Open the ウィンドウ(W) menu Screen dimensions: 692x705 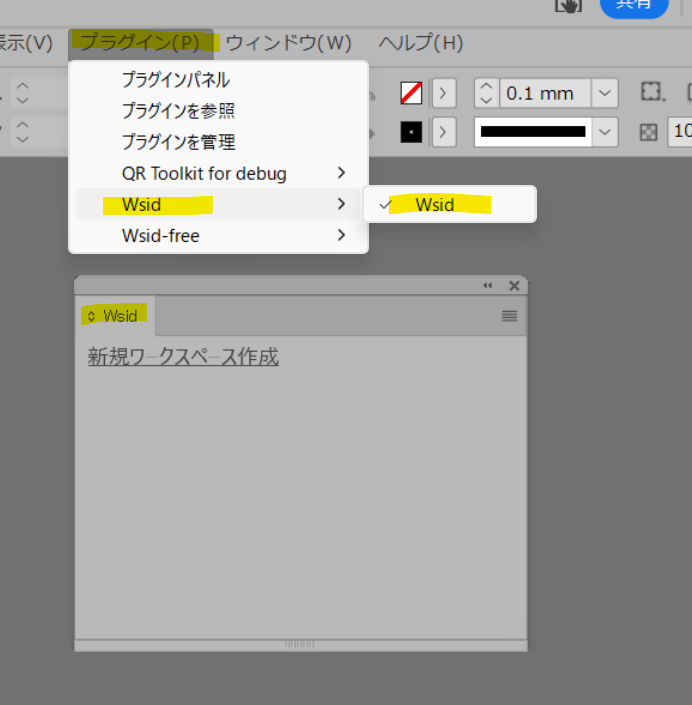288,43
